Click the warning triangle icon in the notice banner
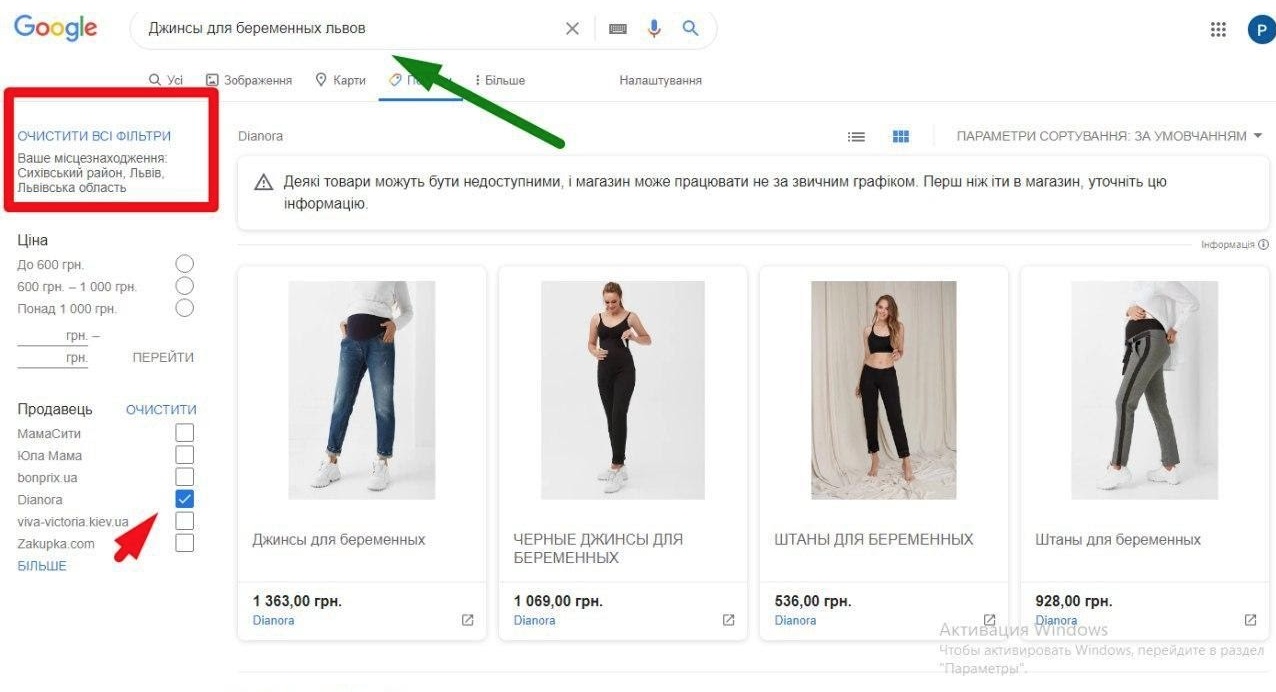1276x692 pixels. pos(264,182)
